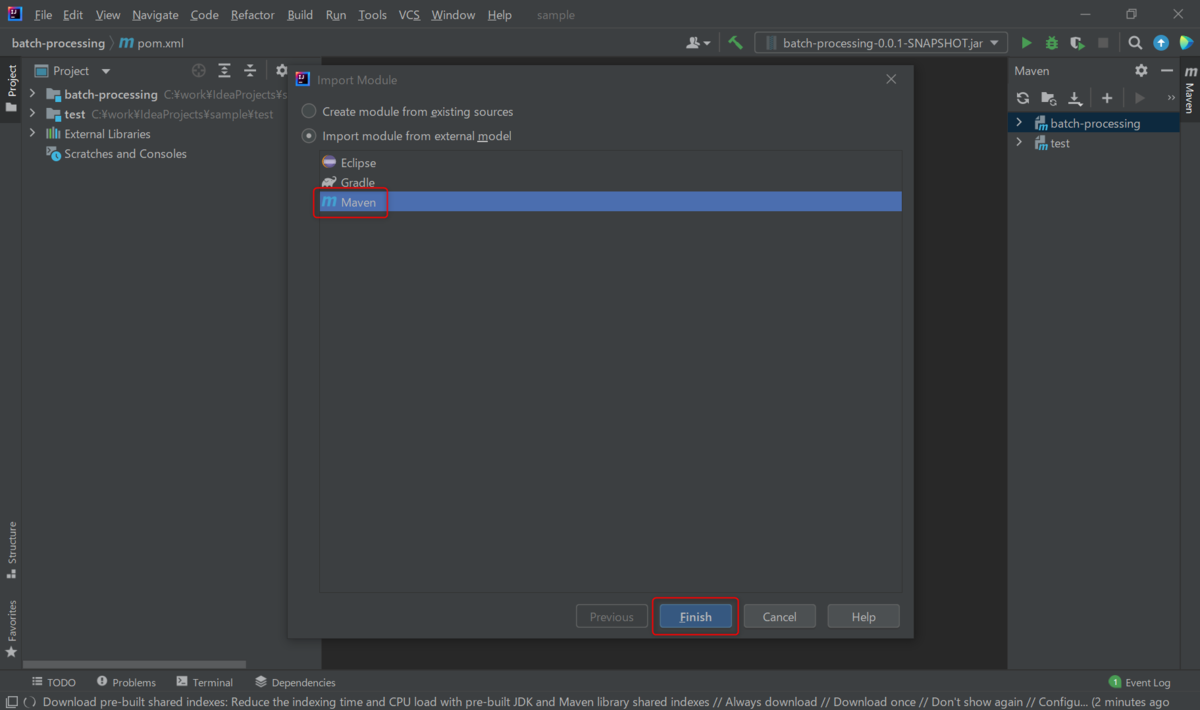
Task: Open the TODO tool window tab
Action: tap(53, 682)
